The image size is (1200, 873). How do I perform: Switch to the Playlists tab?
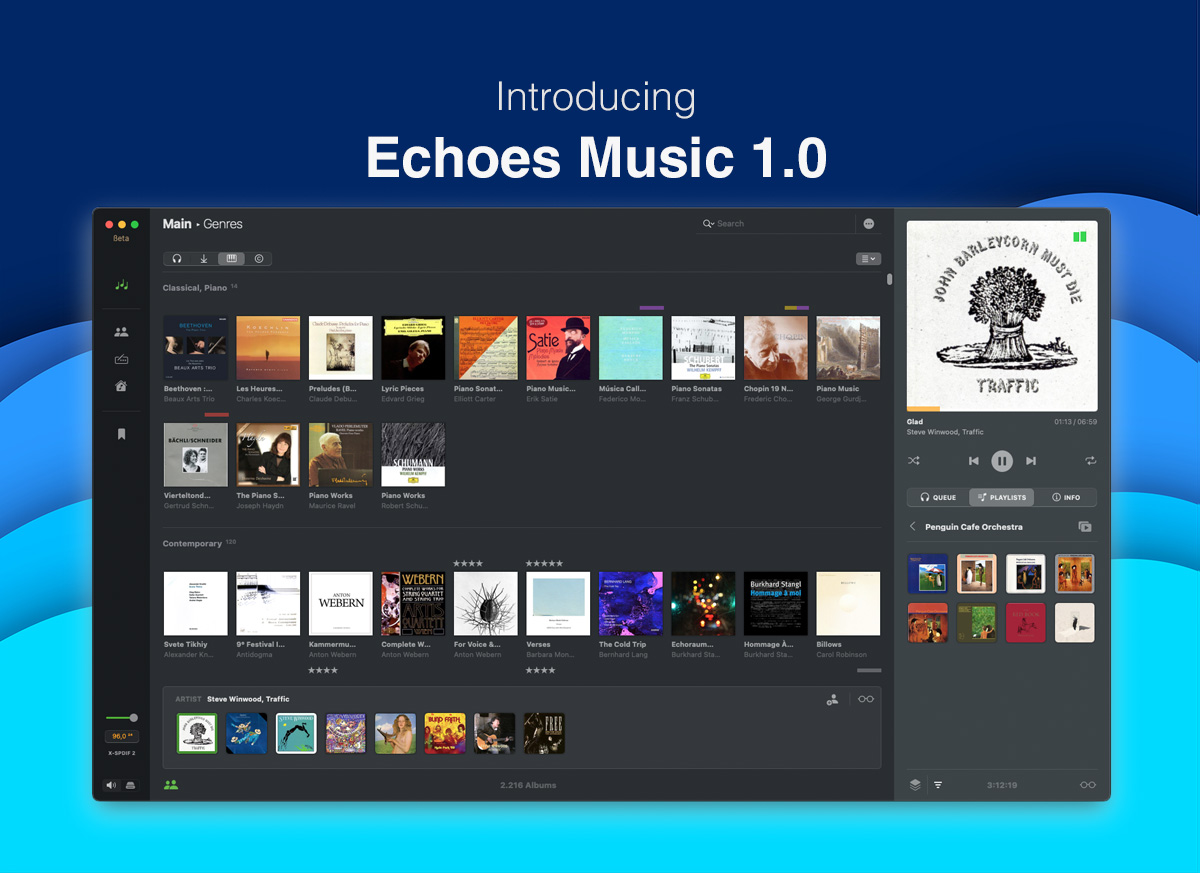[1002, 497]
